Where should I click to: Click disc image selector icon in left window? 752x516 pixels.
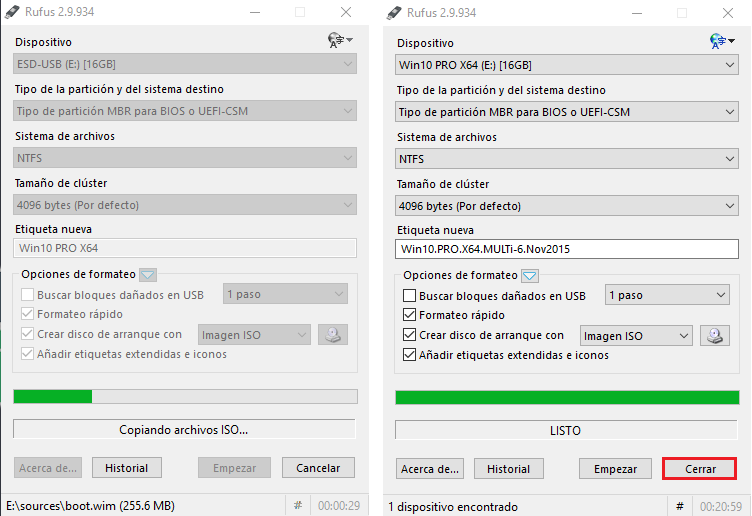[x=333, y=335]
